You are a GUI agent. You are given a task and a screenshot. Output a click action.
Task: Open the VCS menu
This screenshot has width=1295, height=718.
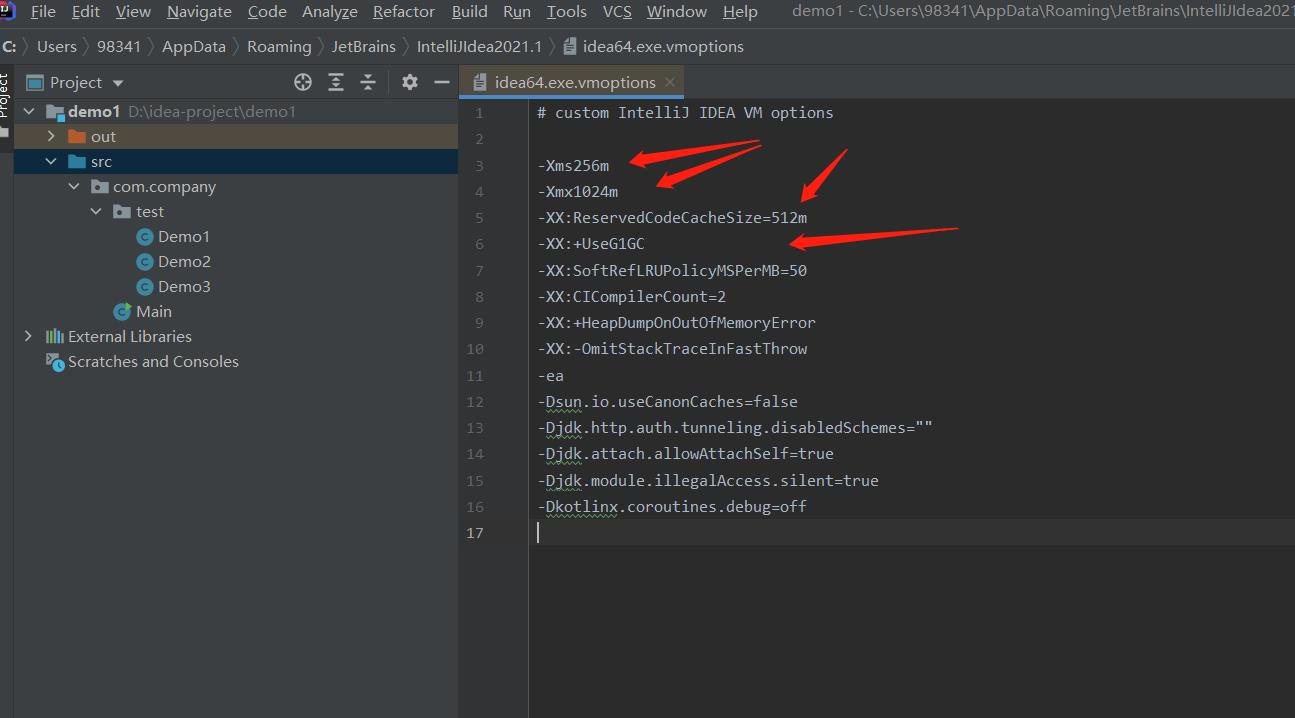(617, 12)
